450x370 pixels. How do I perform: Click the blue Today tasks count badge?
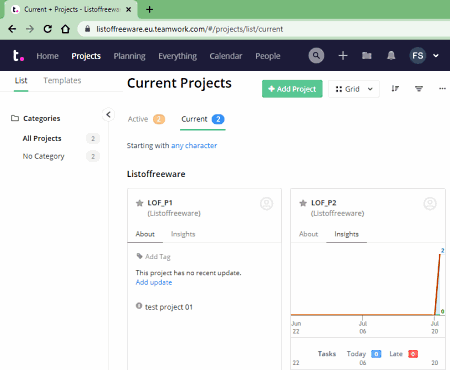(x=376, y=354)
